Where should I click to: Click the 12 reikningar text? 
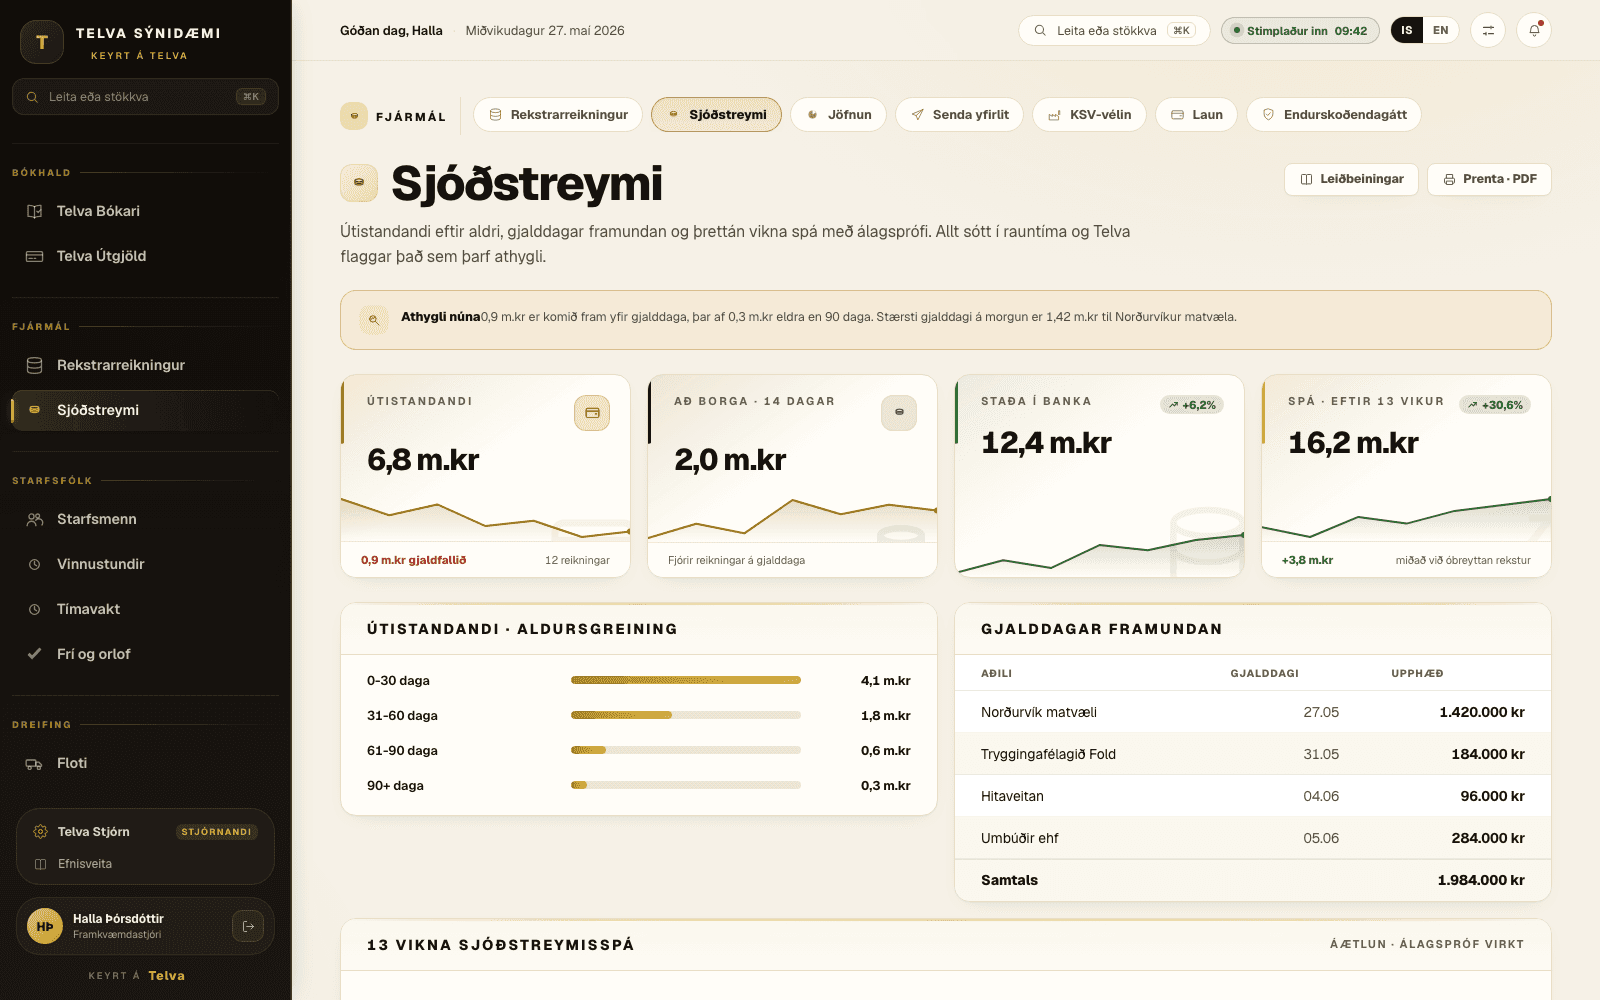(x=577, y=560)
